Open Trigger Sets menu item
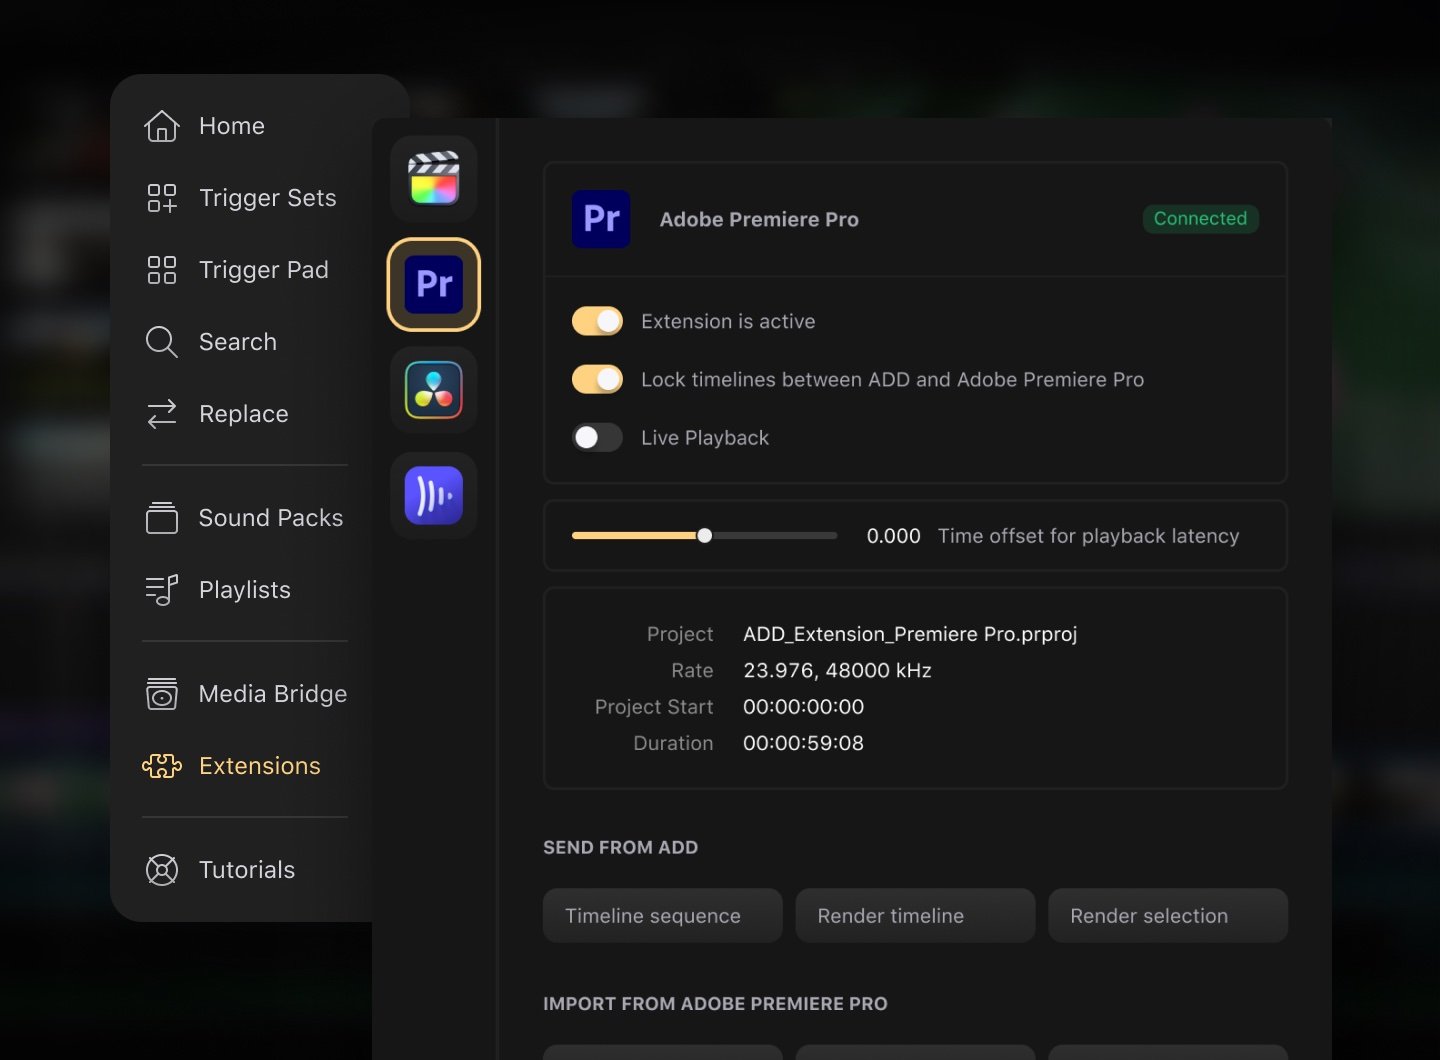Image resolution: width=1440 pixels, height=1060 pixels. pos(268,198)
